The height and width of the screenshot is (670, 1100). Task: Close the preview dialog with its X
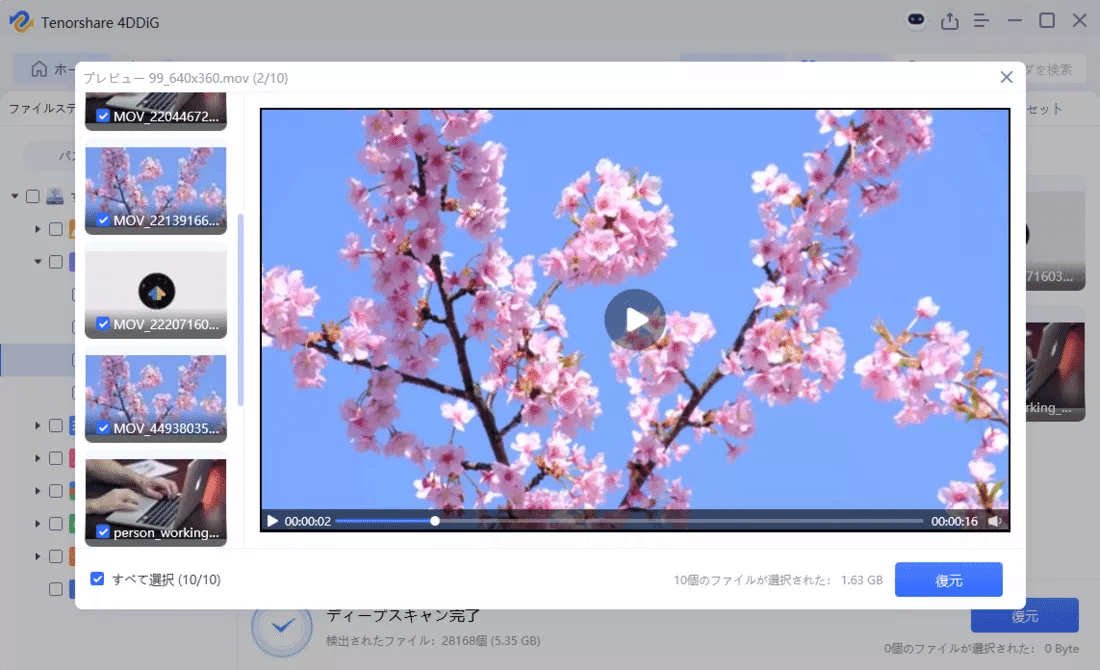pos(1007,77)
